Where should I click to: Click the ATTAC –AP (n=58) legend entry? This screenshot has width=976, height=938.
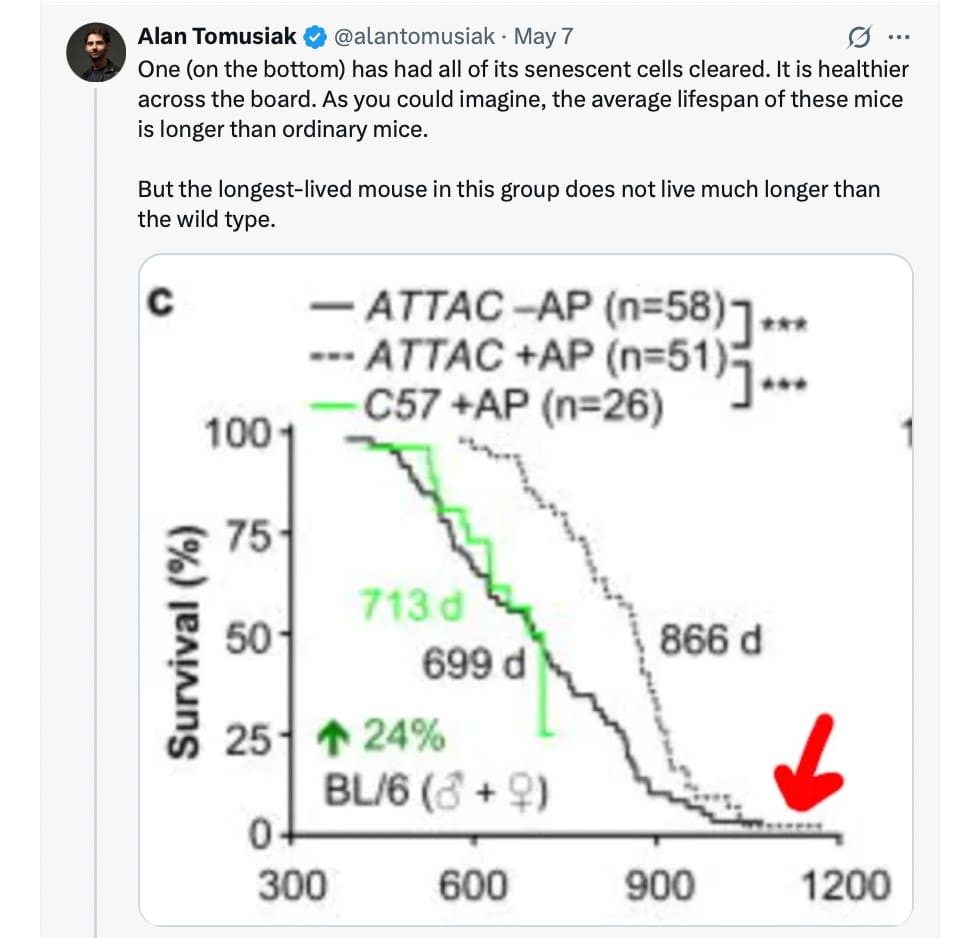(x=518, y=307)
